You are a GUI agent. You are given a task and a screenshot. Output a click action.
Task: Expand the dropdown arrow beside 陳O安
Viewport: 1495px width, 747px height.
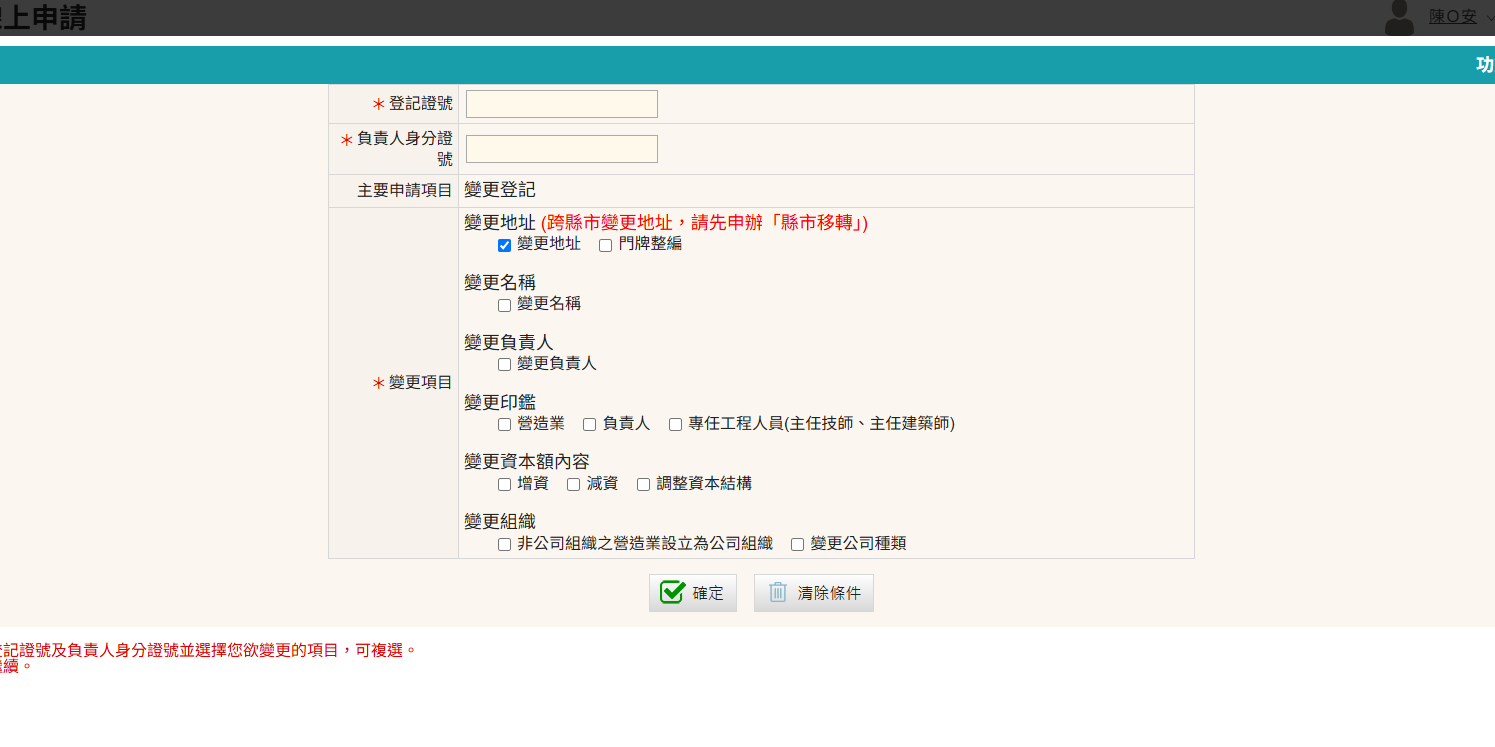(x=1490, y=17)
